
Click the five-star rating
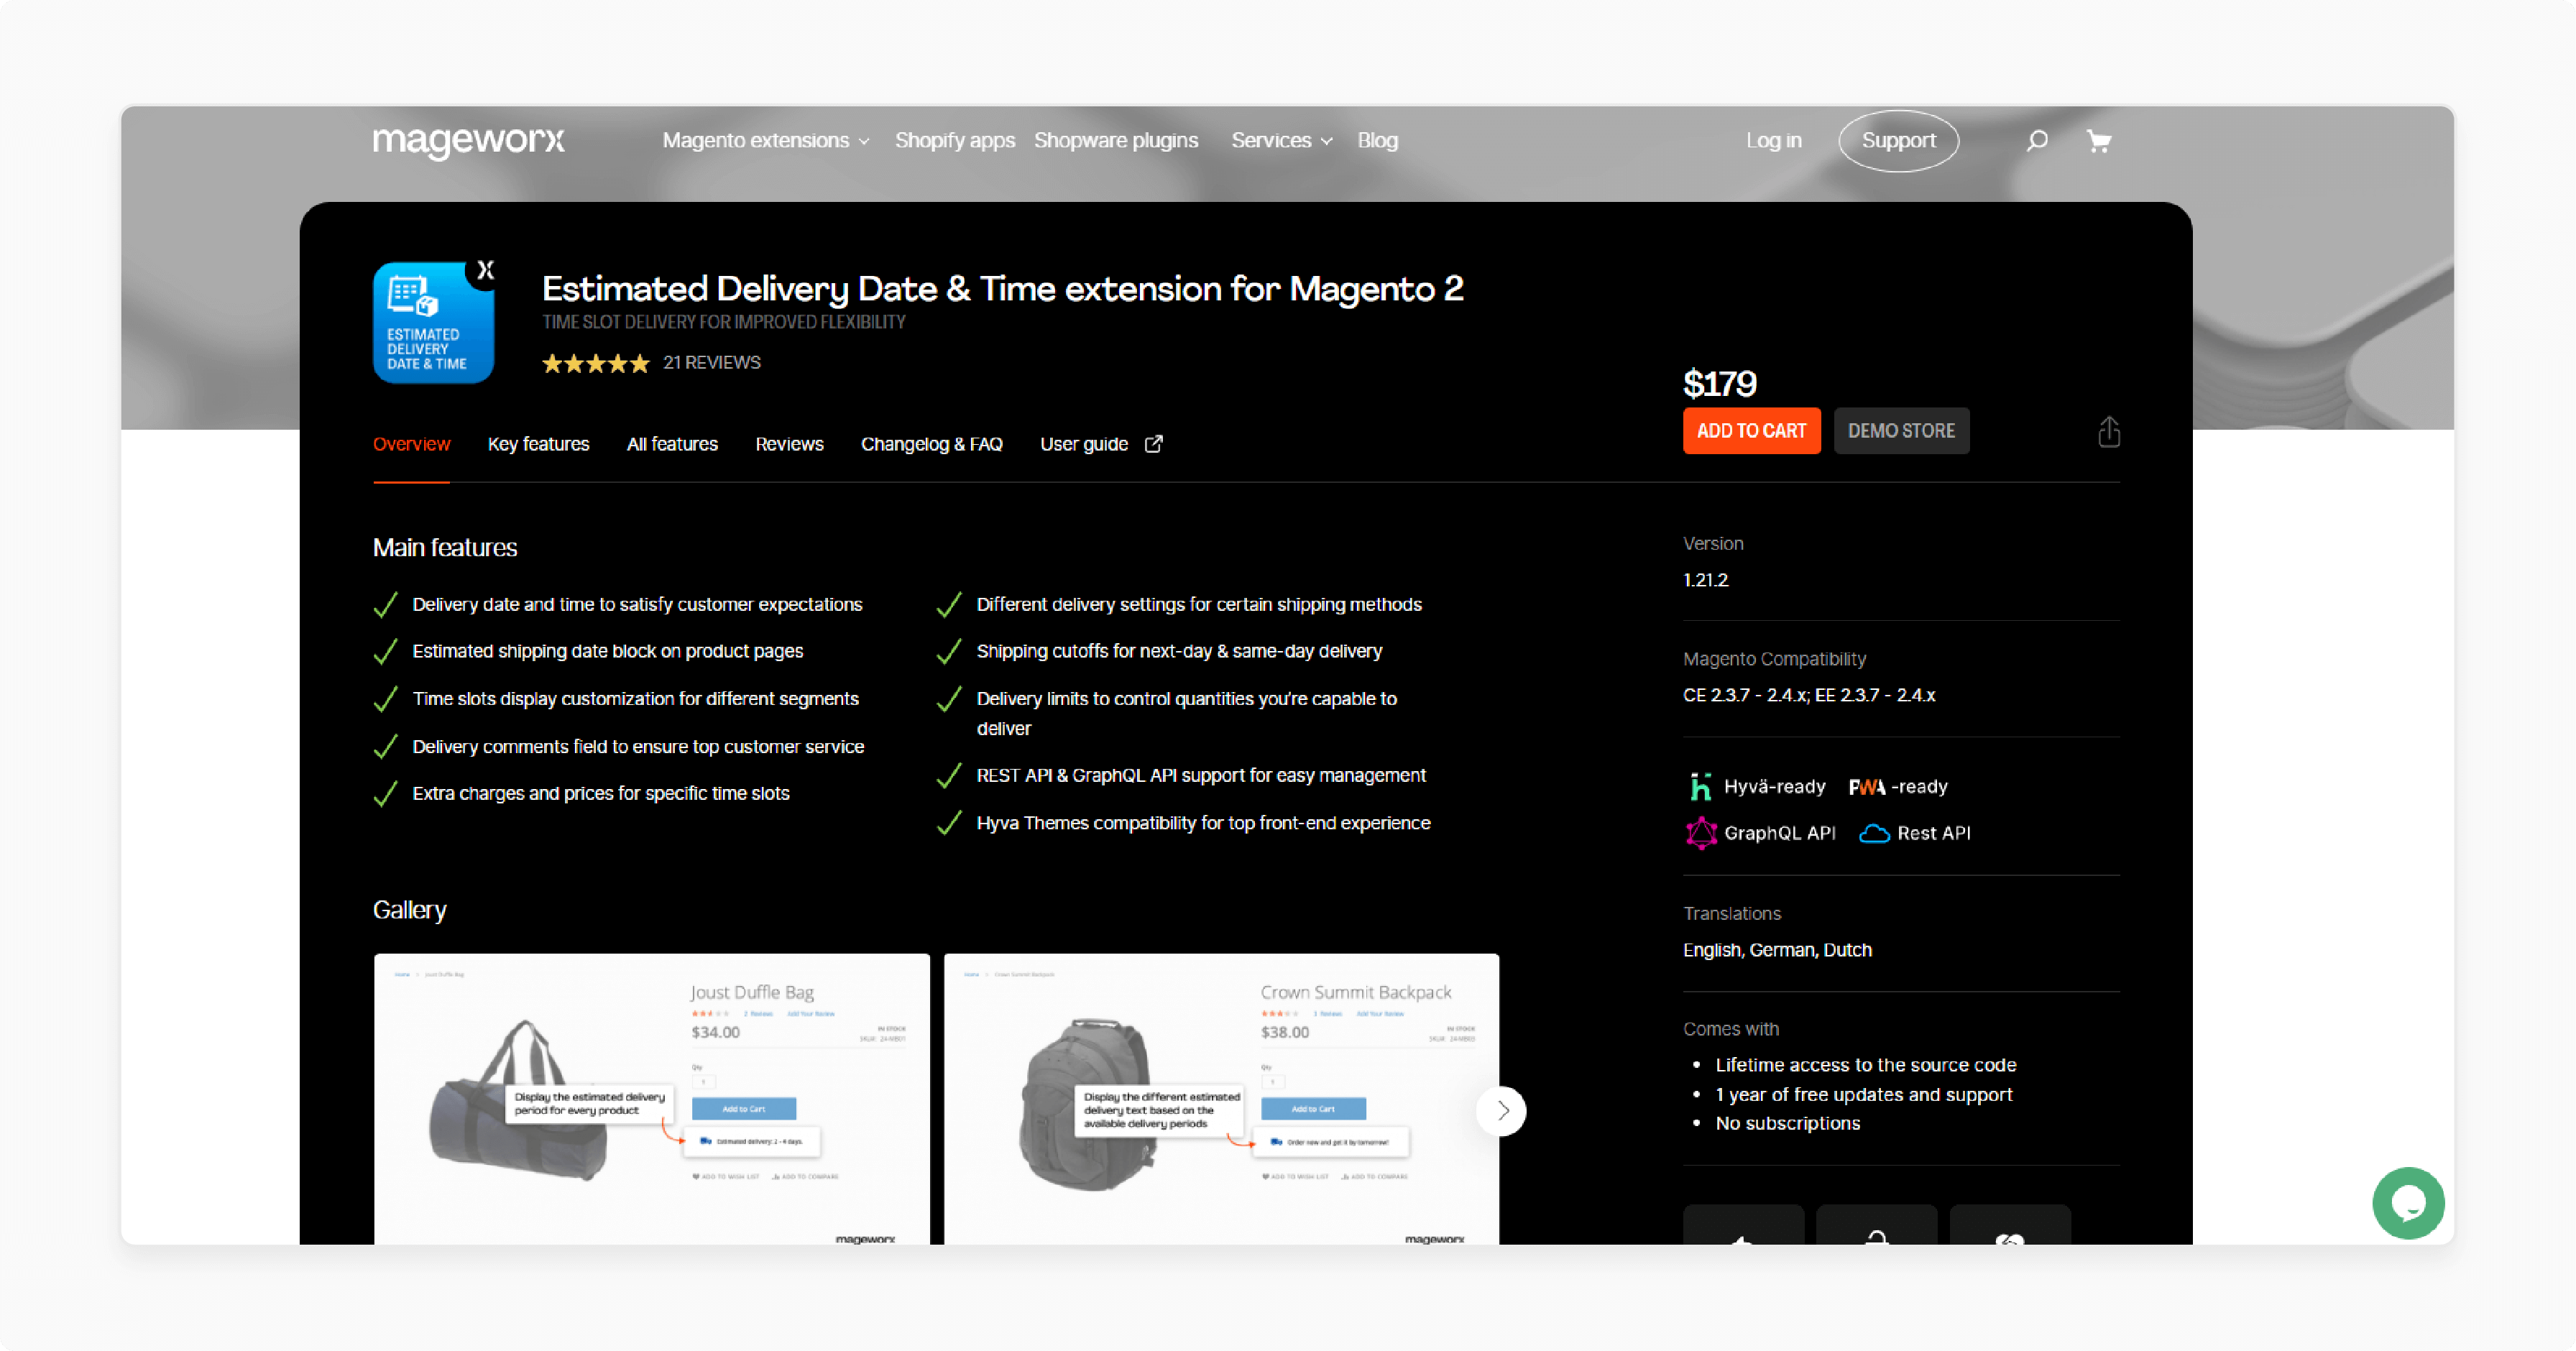point(596,363)
